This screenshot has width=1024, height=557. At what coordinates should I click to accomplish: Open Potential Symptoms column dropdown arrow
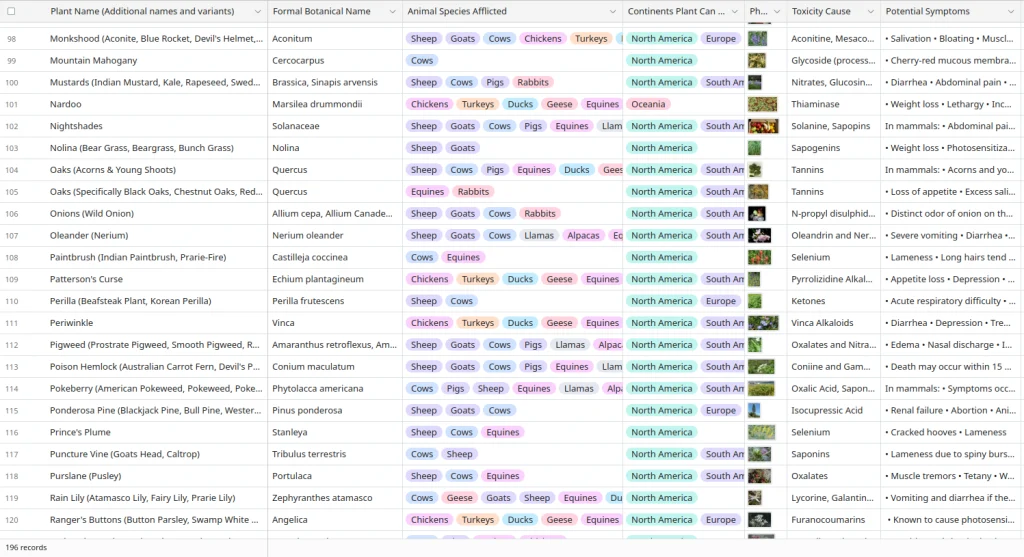1012,12
